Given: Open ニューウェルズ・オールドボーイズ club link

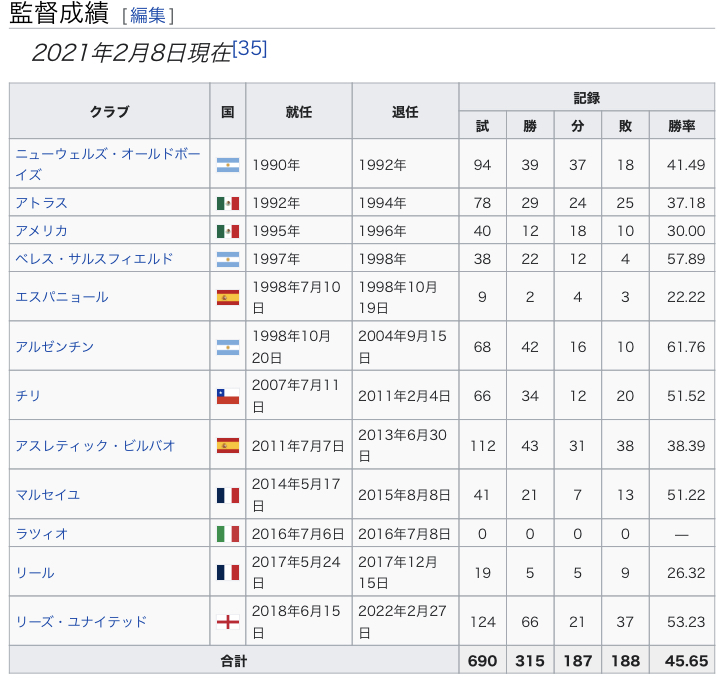Looking at the screenshot, I should [x=108, y=164].
